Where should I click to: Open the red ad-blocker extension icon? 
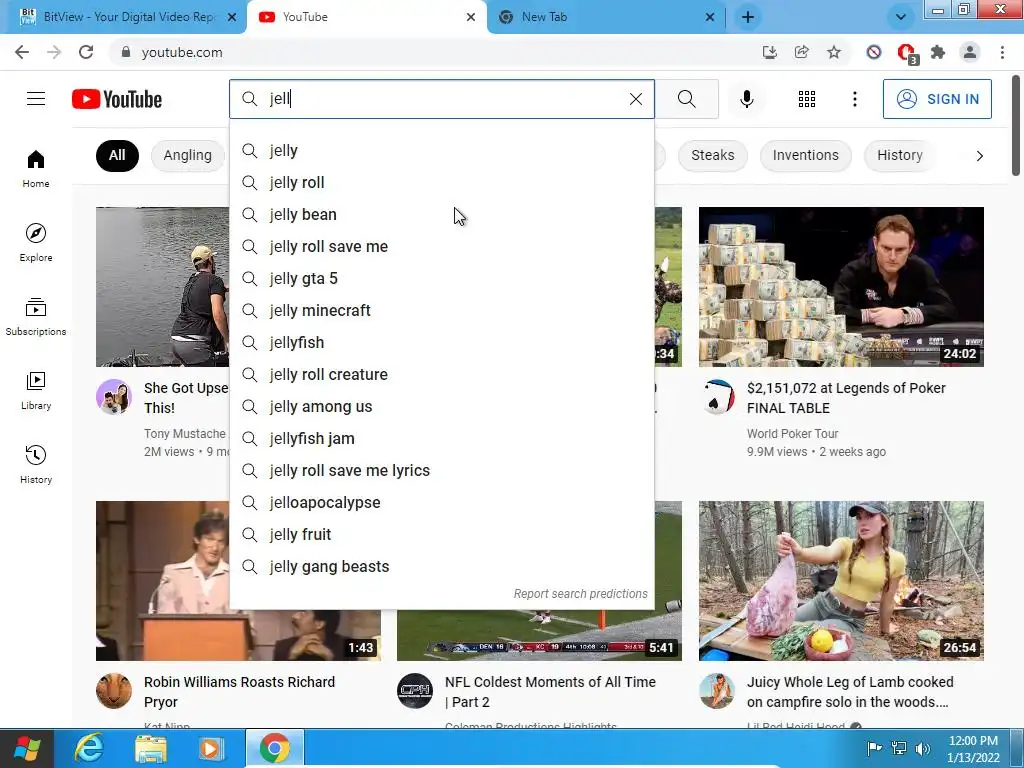[x=906, y=53]
